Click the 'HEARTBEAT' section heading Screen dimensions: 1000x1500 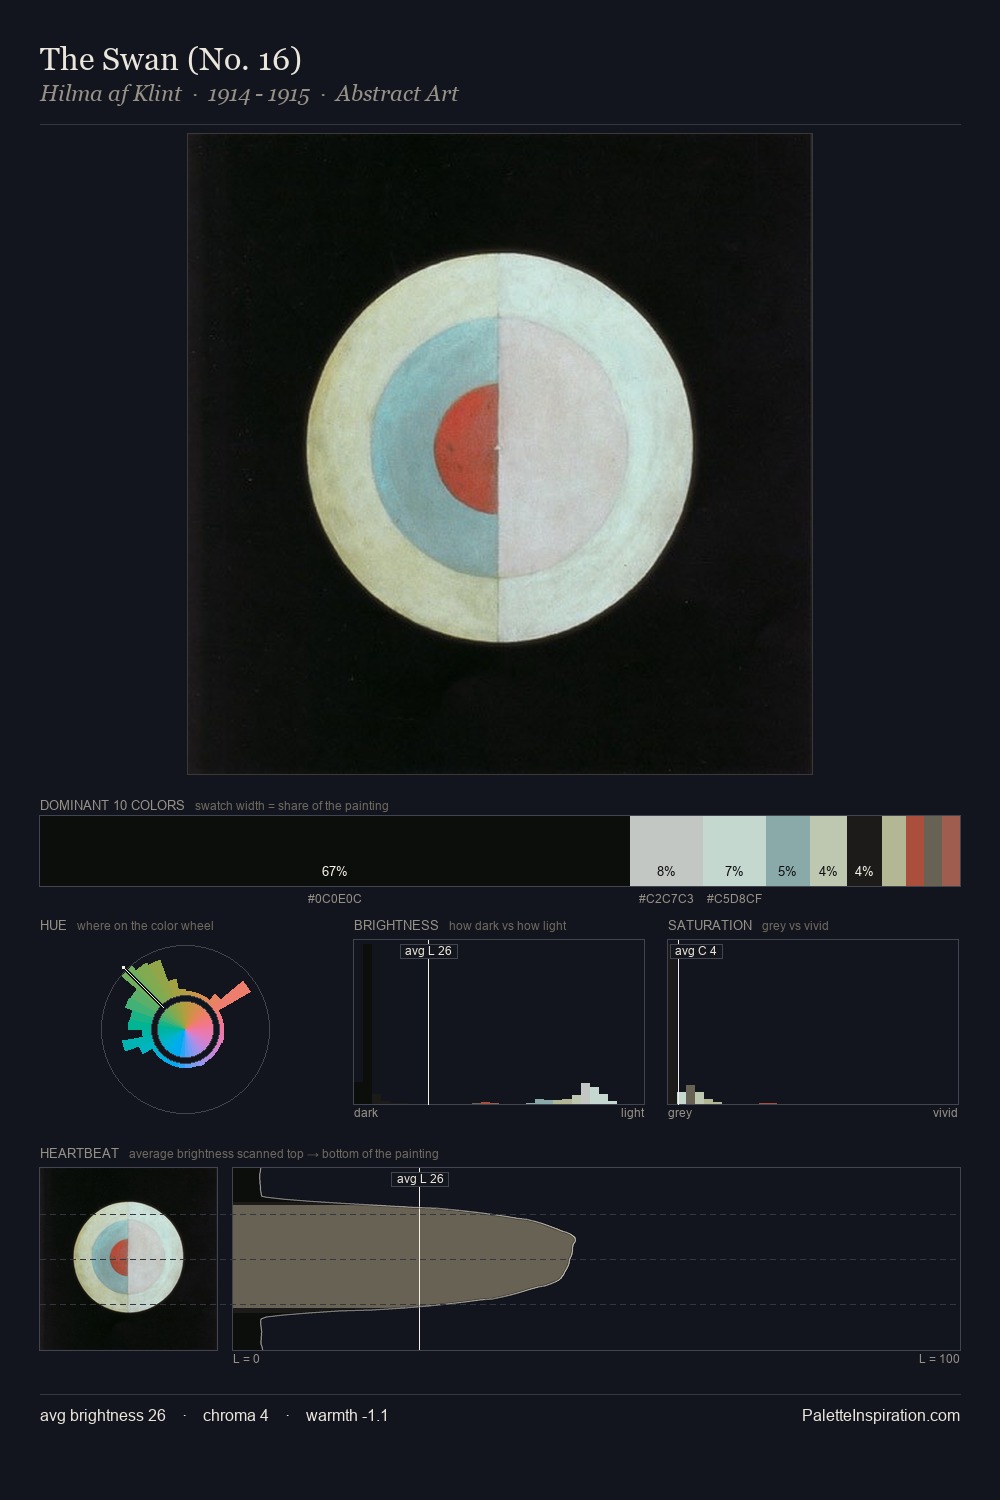click(x=79, y=1153)
